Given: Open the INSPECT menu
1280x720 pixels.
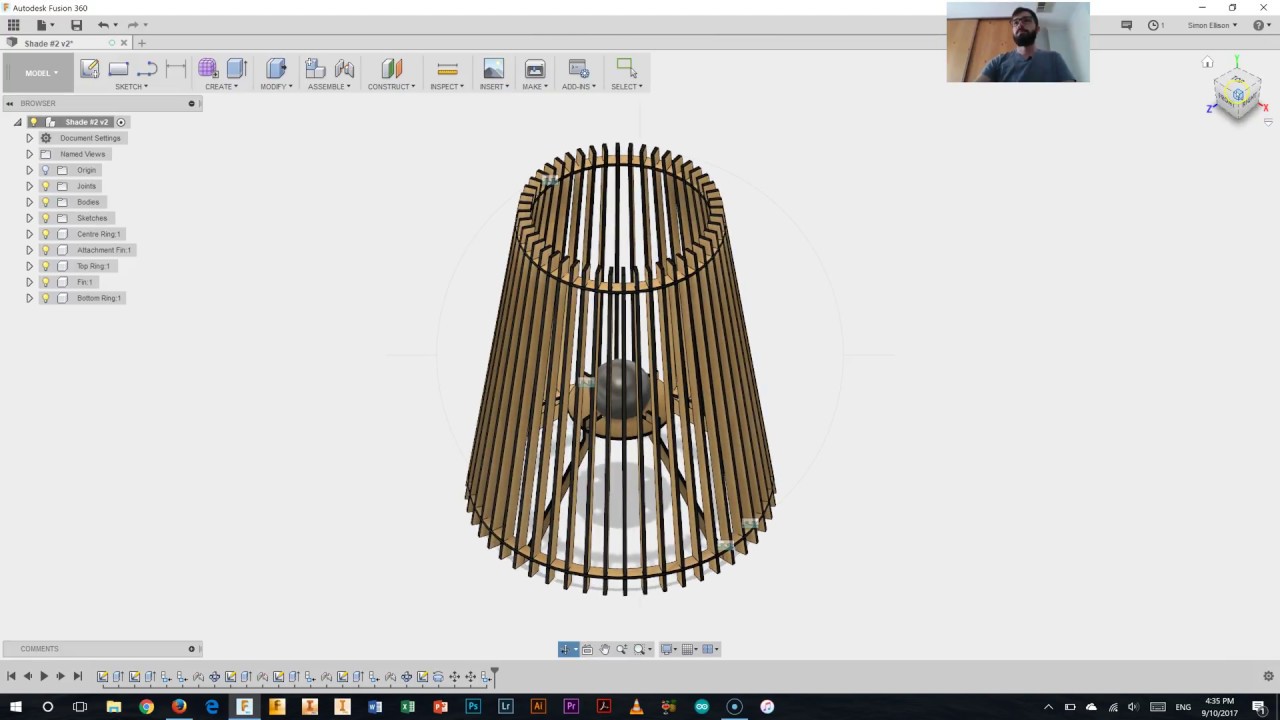Looking at the screenshot, I should (447, 87).
